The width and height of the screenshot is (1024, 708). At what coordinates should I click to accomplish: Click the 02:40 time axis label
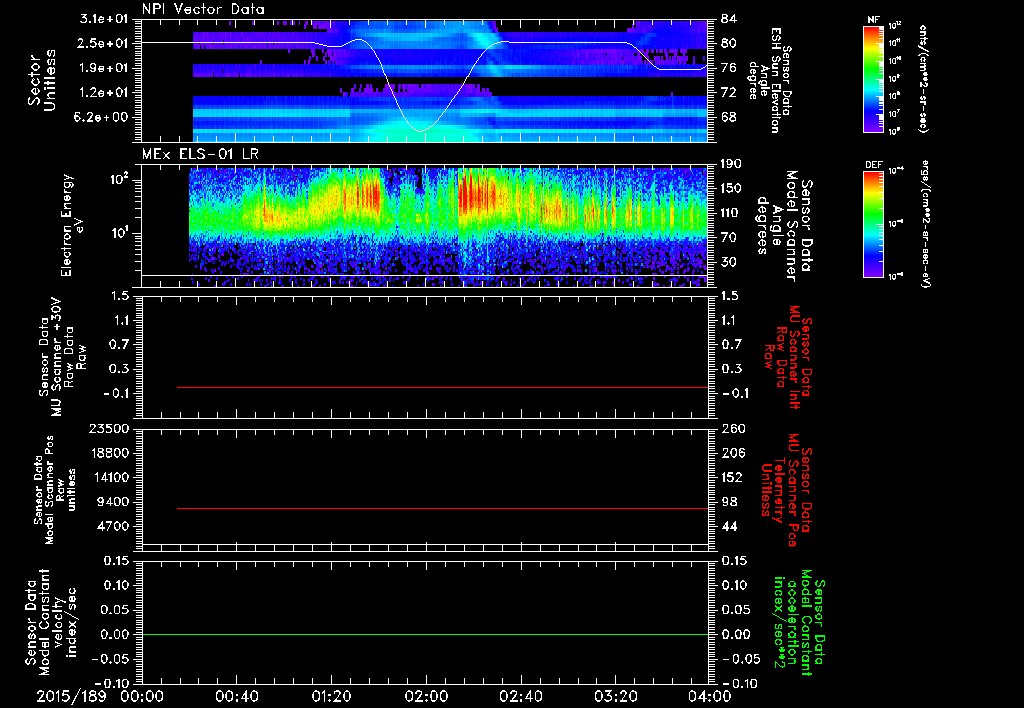(x=520, y=696)
